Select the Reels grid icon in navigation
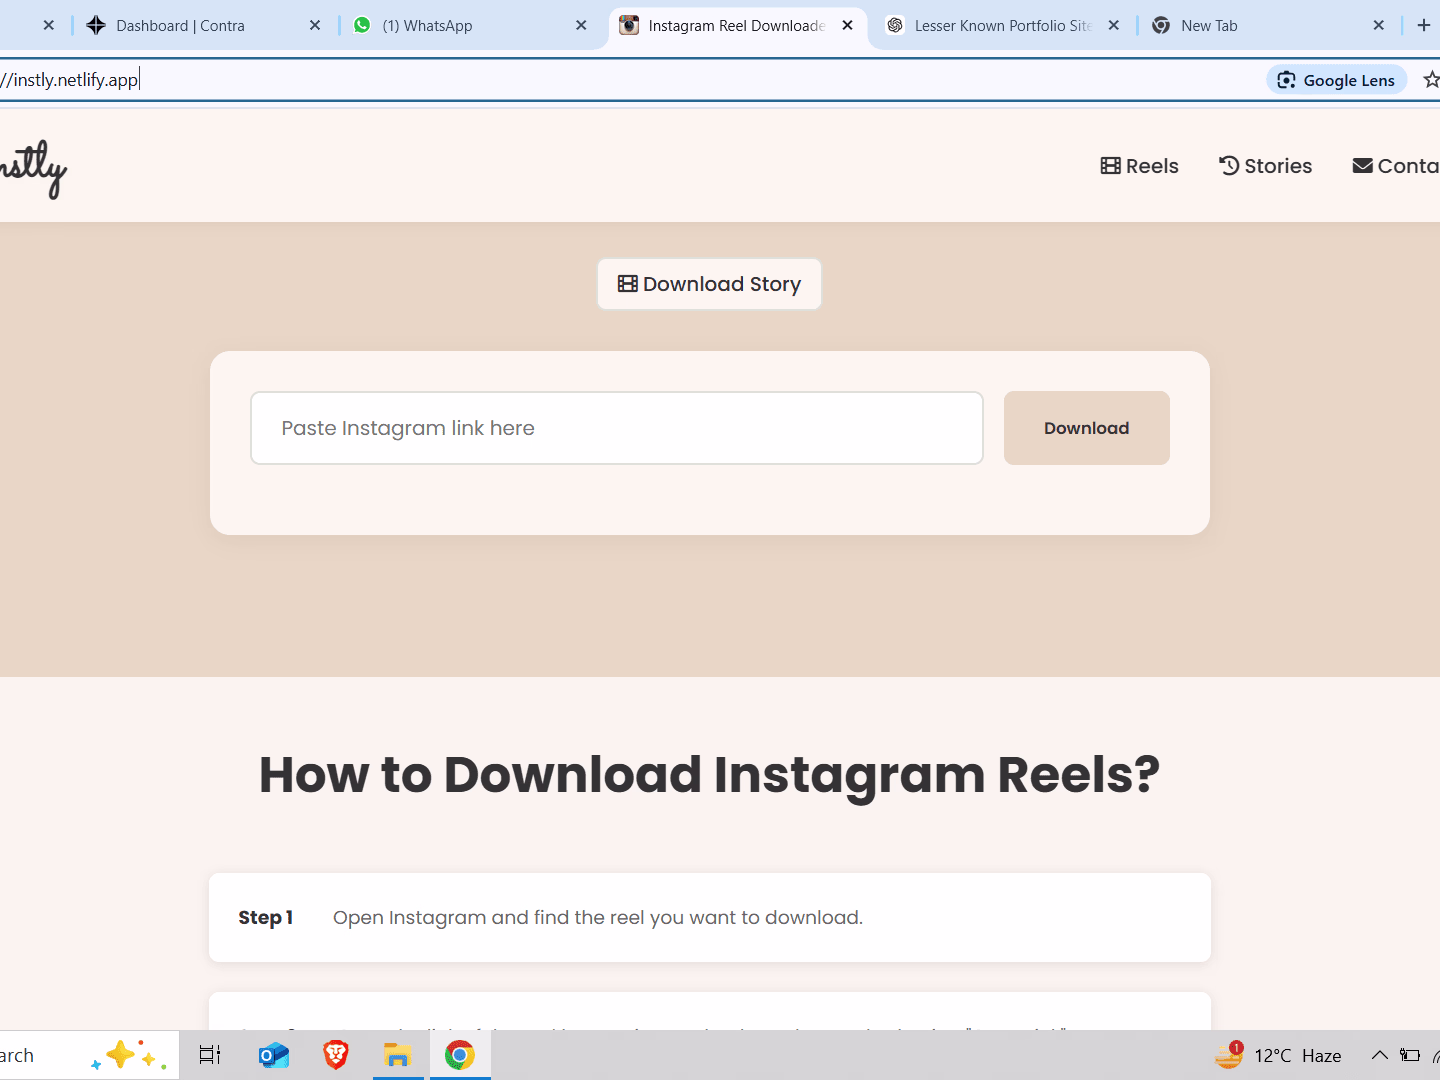This screenshot has height=1080, width=1440. click(1109, 165)
